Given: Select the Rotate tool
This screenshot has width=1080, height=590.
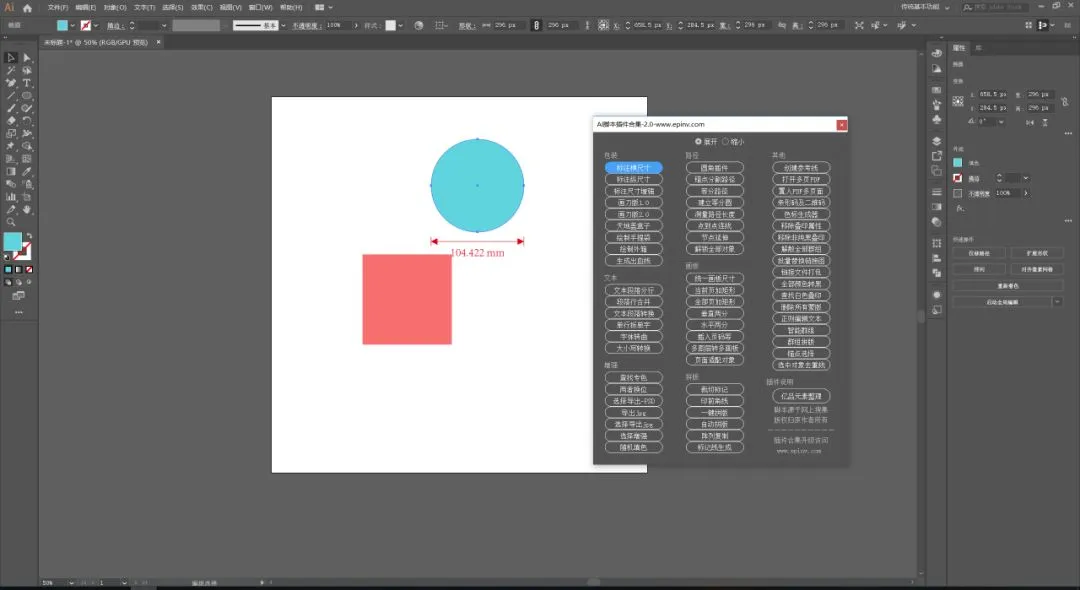Looking at the screenshot, I should point(27,120).
